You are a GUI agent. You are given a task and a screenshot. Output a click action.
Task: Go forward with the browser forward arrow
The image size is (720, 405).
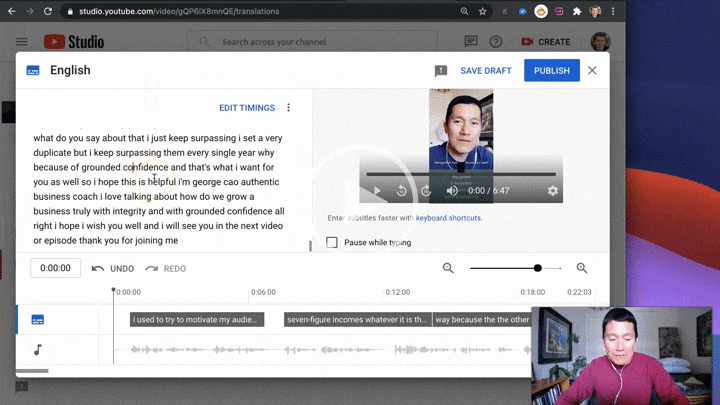(x=30, y=11)
